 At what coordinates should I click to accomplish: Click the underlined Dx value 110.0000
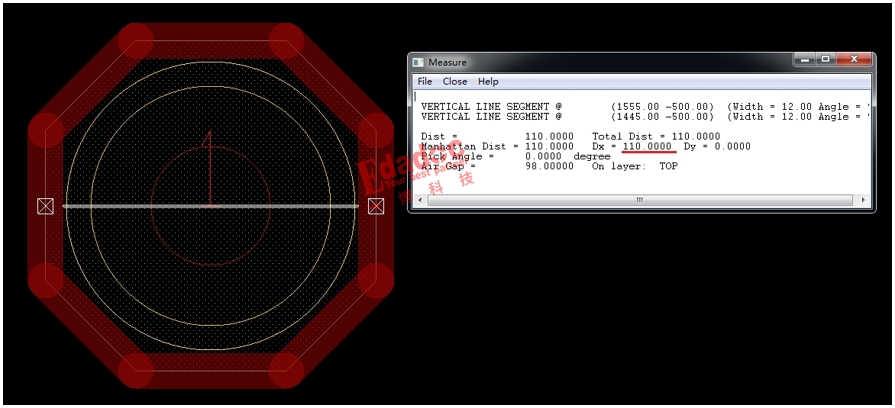[x=647, y=147]
